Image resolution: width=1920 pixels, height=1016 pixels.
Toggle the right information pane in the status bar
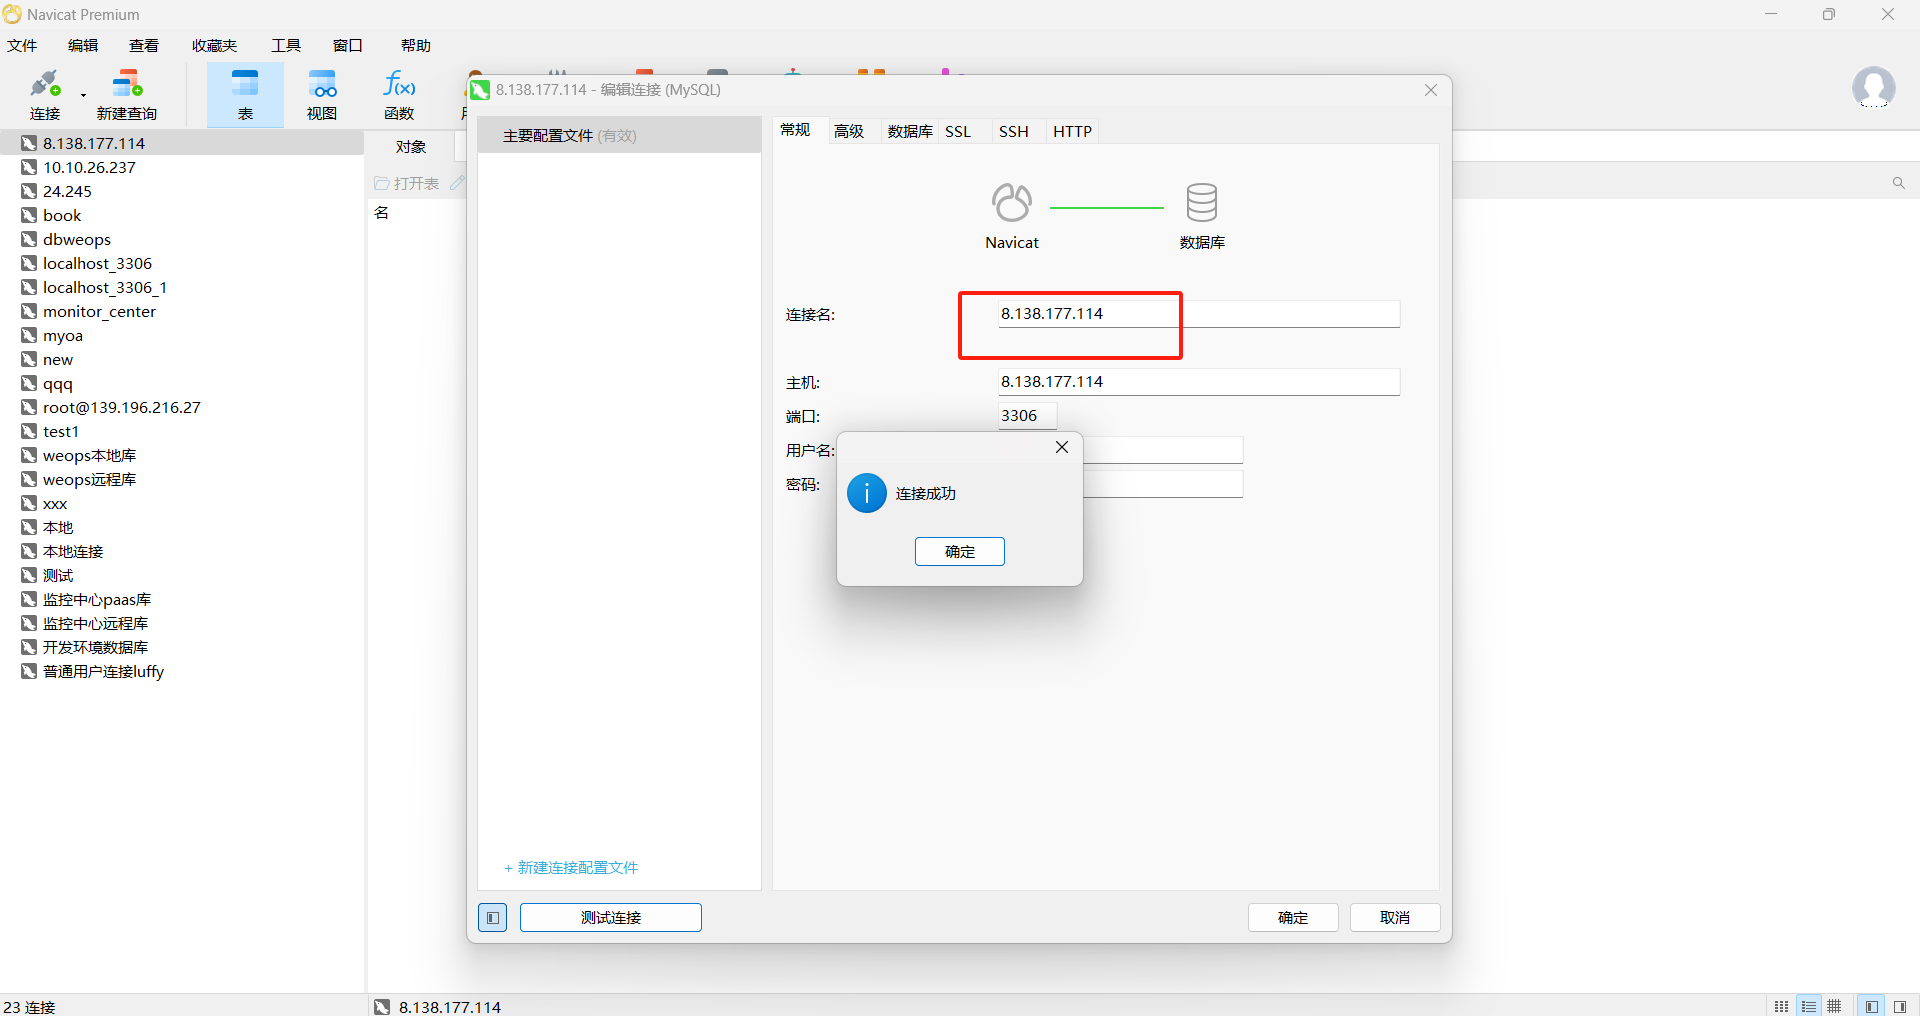1900,1006
